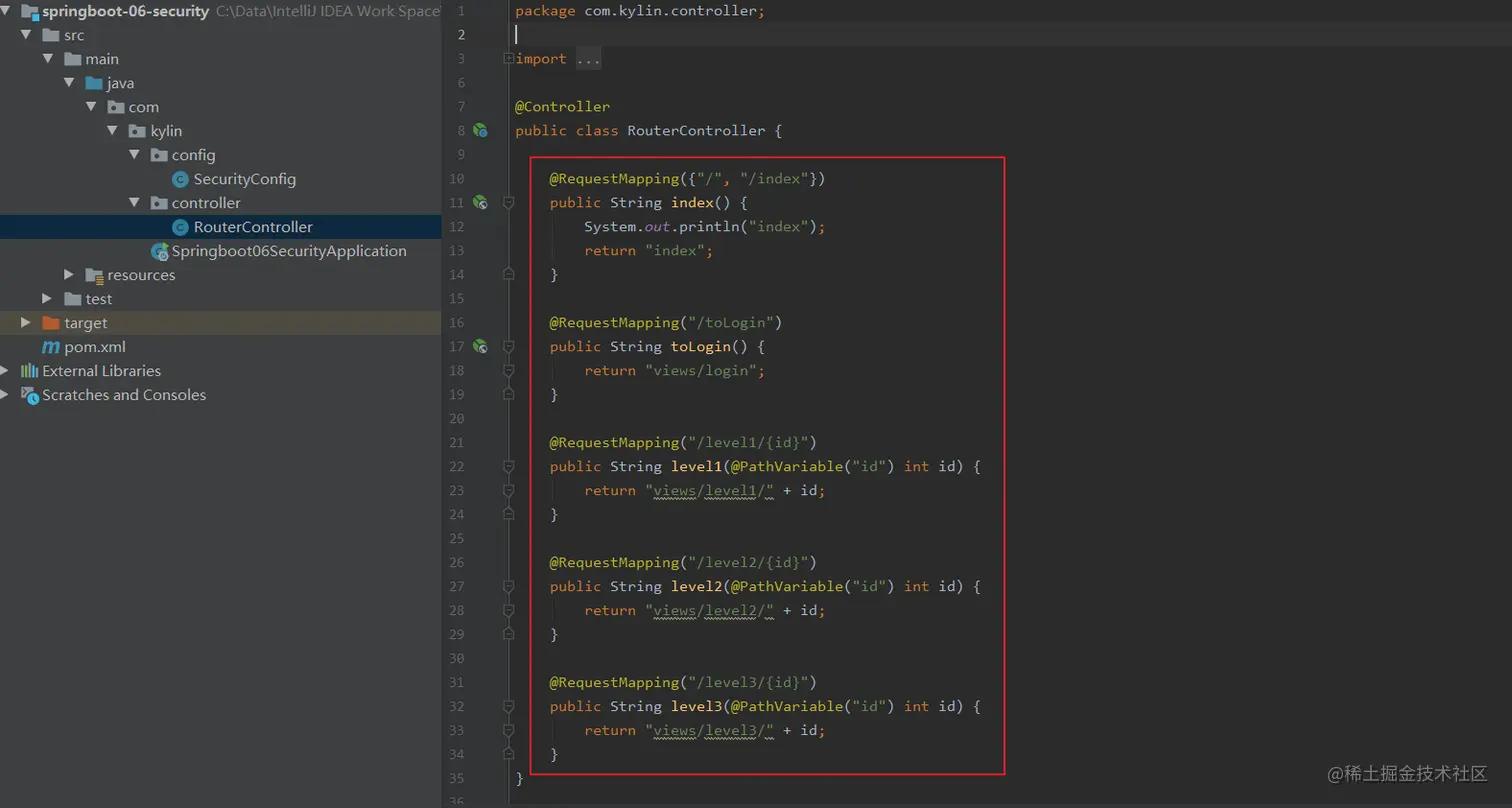Click the External Libraries icon
Screen dimensions: 1512x808
(29, 371)
